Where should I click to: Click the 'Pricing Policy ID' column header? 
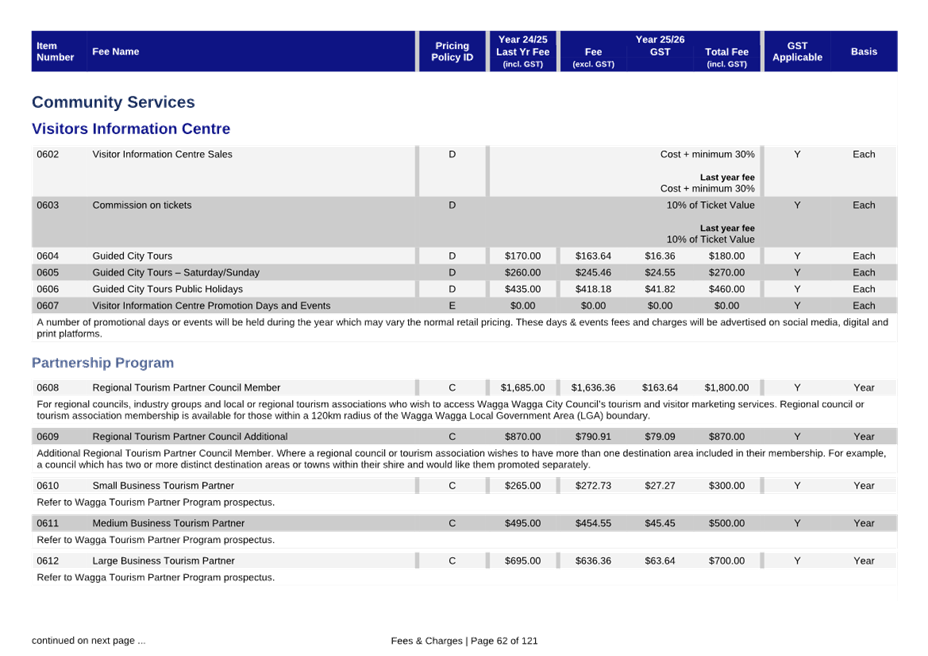452,52
